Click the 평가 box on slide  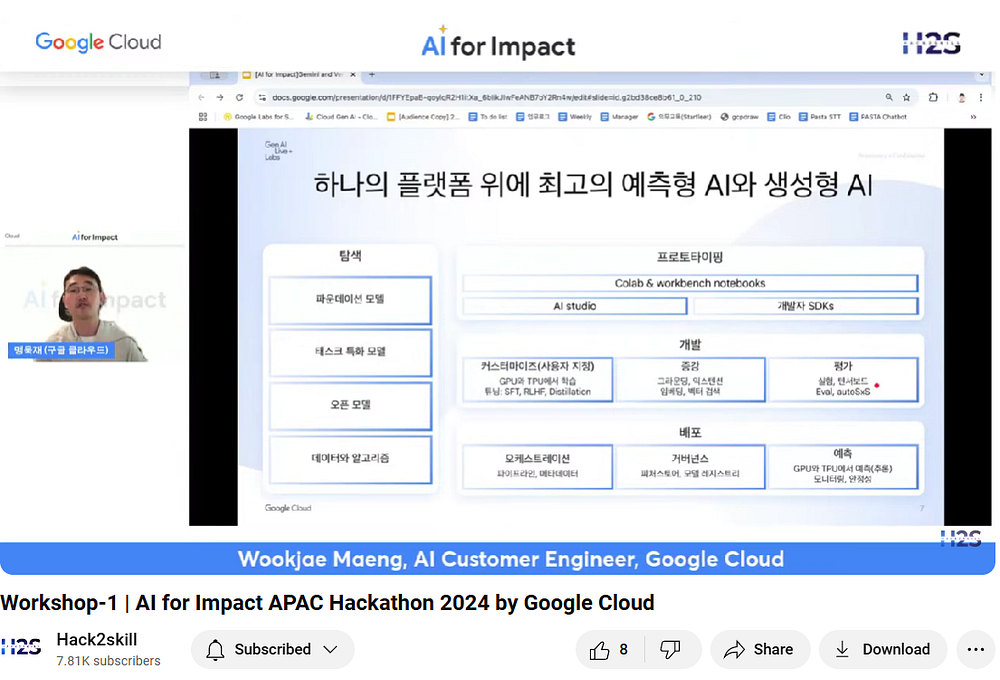tap(843, 379)
